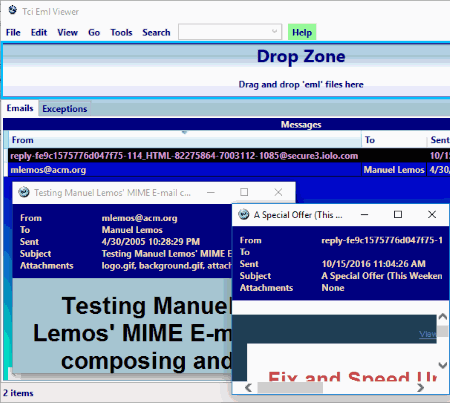Open the Search menu

[x=156, y=33]
